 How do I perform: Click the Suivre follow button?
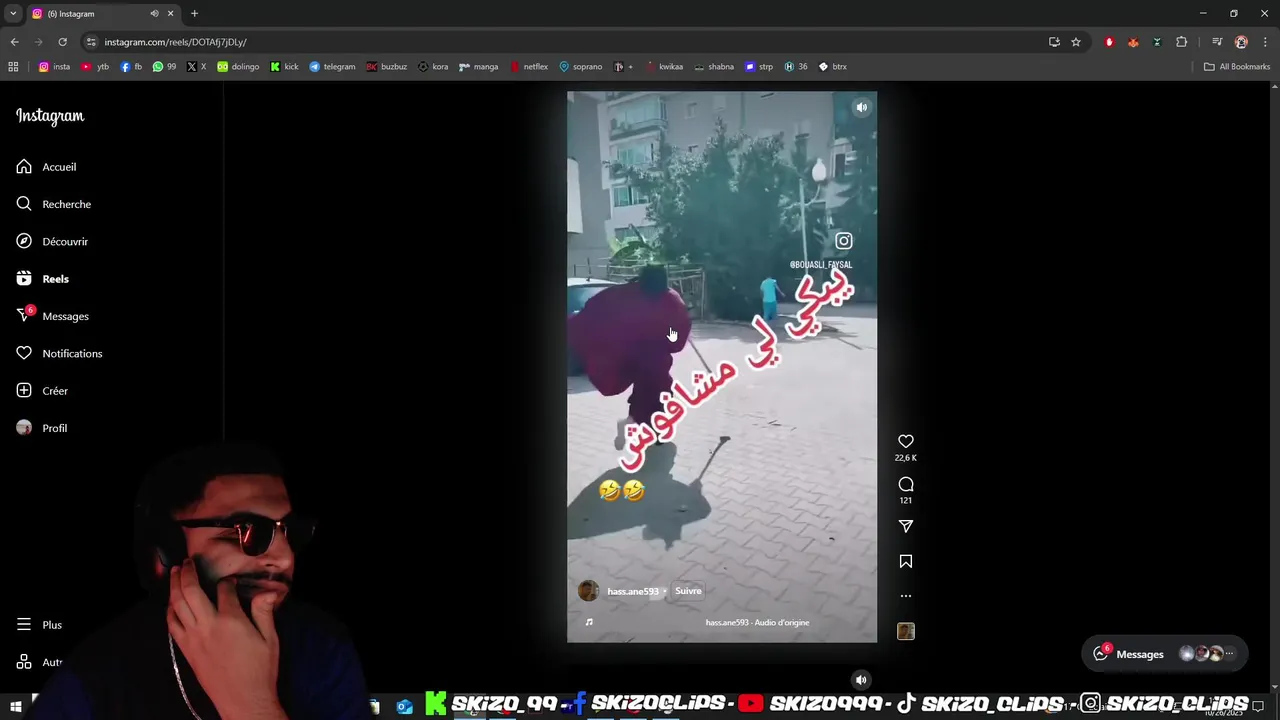pyautogui.click(x=688, y=591)
